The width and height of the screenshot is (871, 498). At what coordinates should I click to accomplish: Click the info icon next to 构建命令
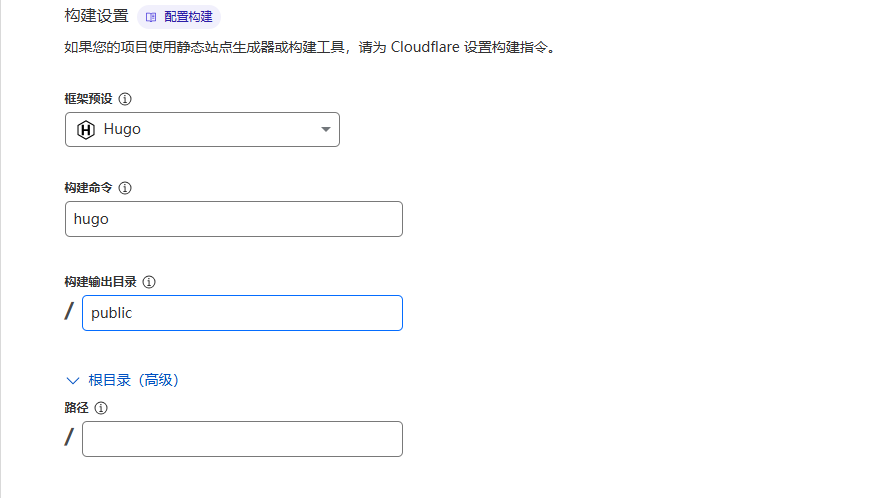point(125,188)
